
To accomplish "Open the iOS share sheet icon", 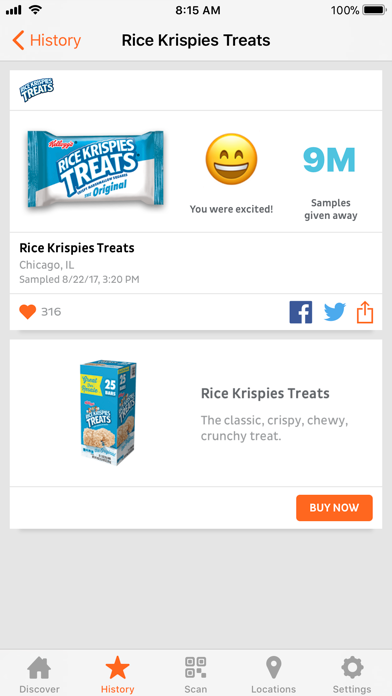I will (365, 312).
